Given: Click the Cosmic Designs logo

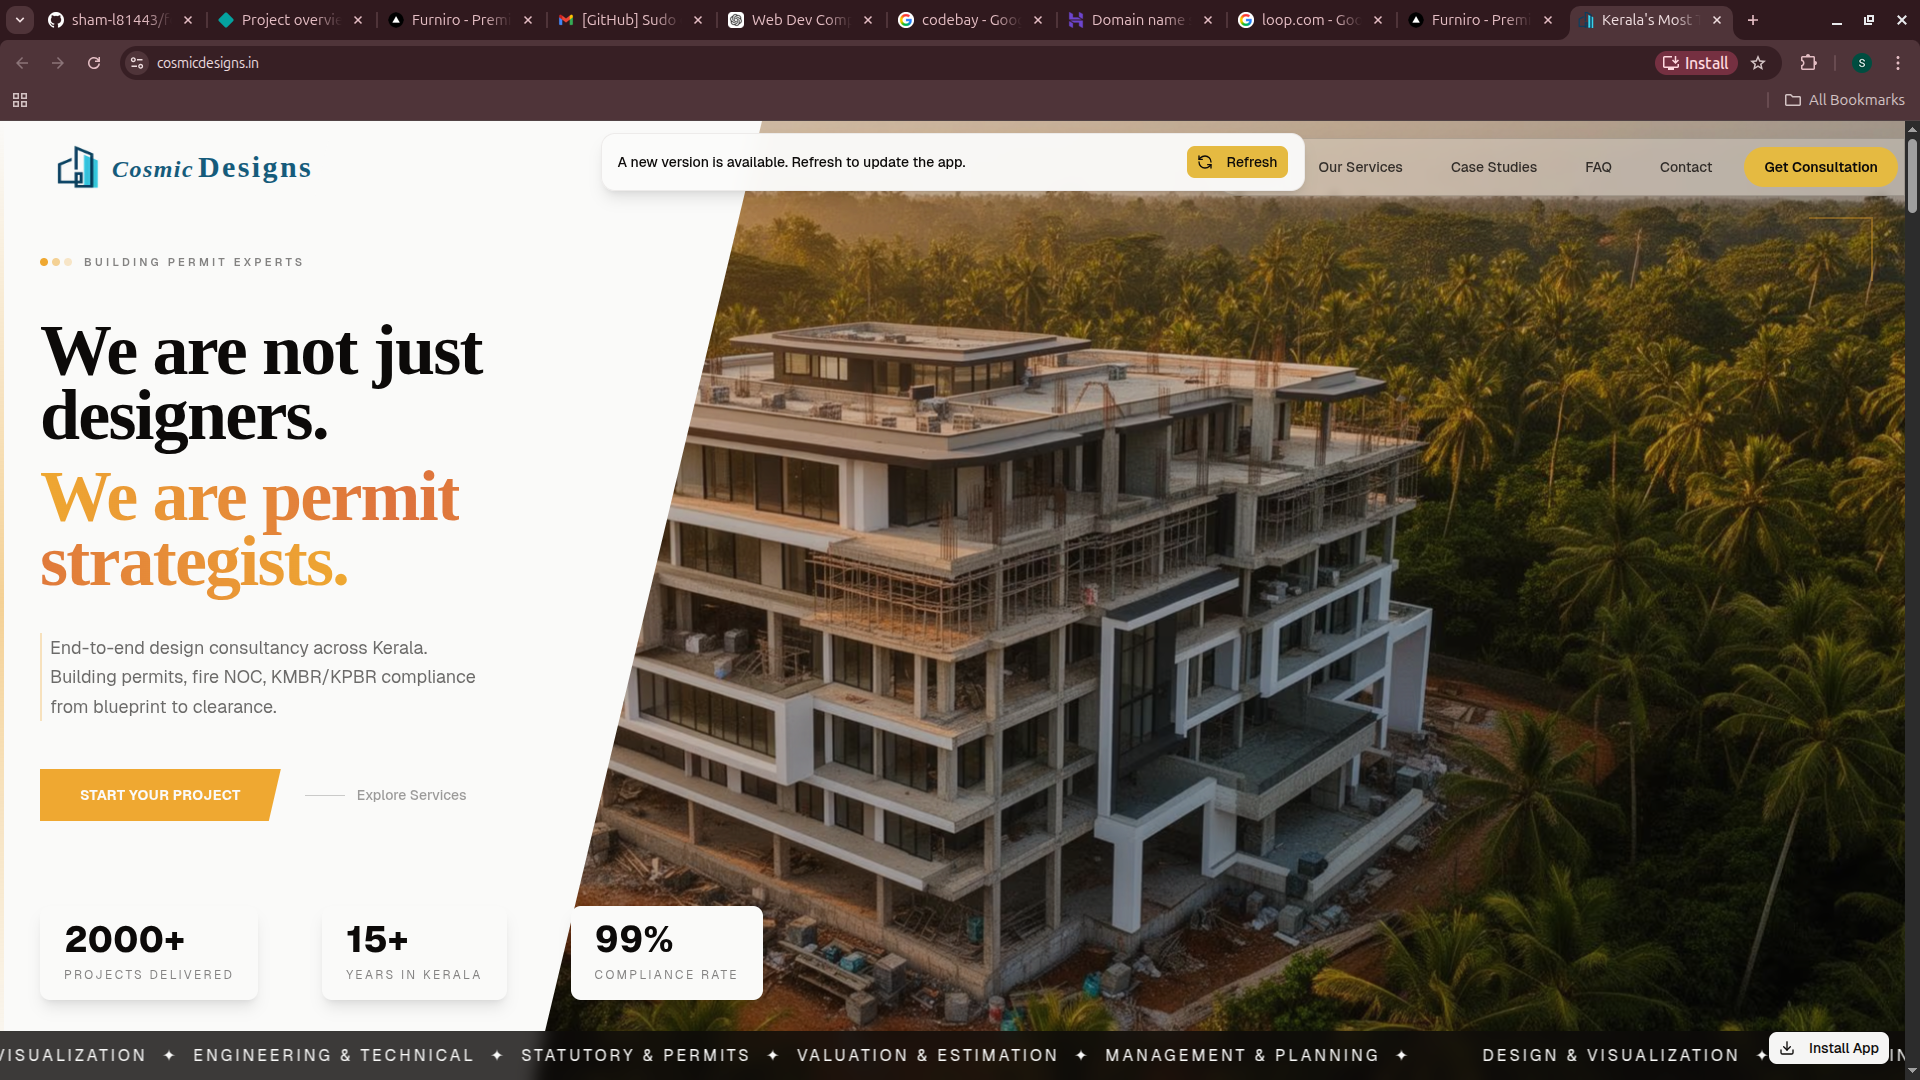Looking at the screenshot, I should click(185, 167).
